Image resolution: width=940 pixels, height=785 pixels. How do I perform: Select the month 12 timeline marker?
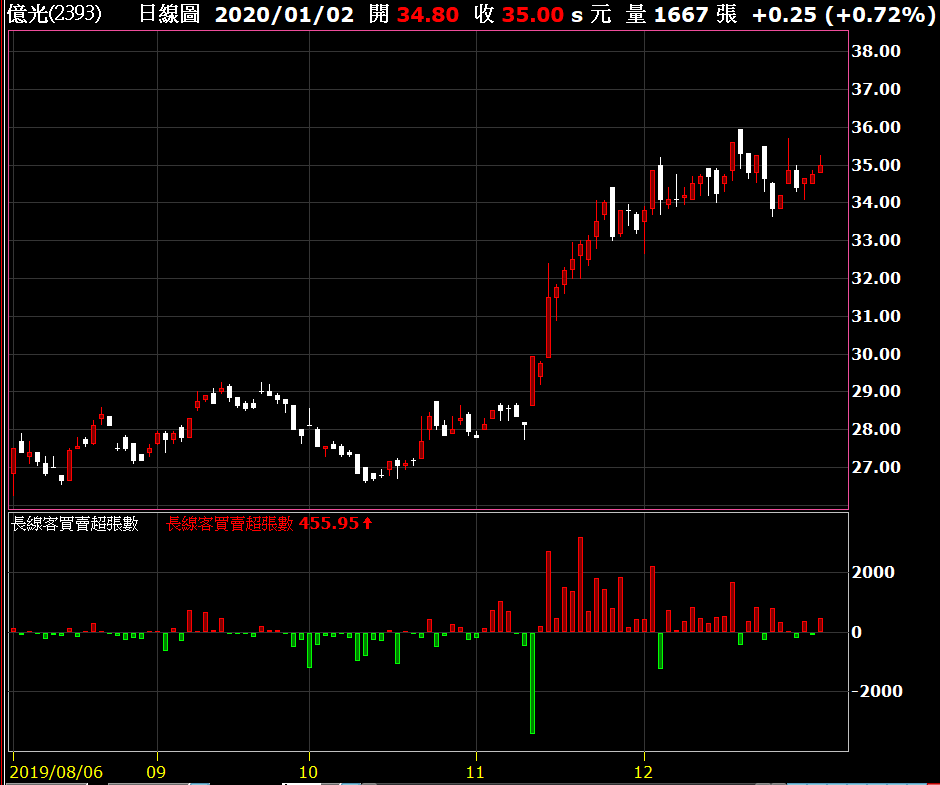pos(643,772)
